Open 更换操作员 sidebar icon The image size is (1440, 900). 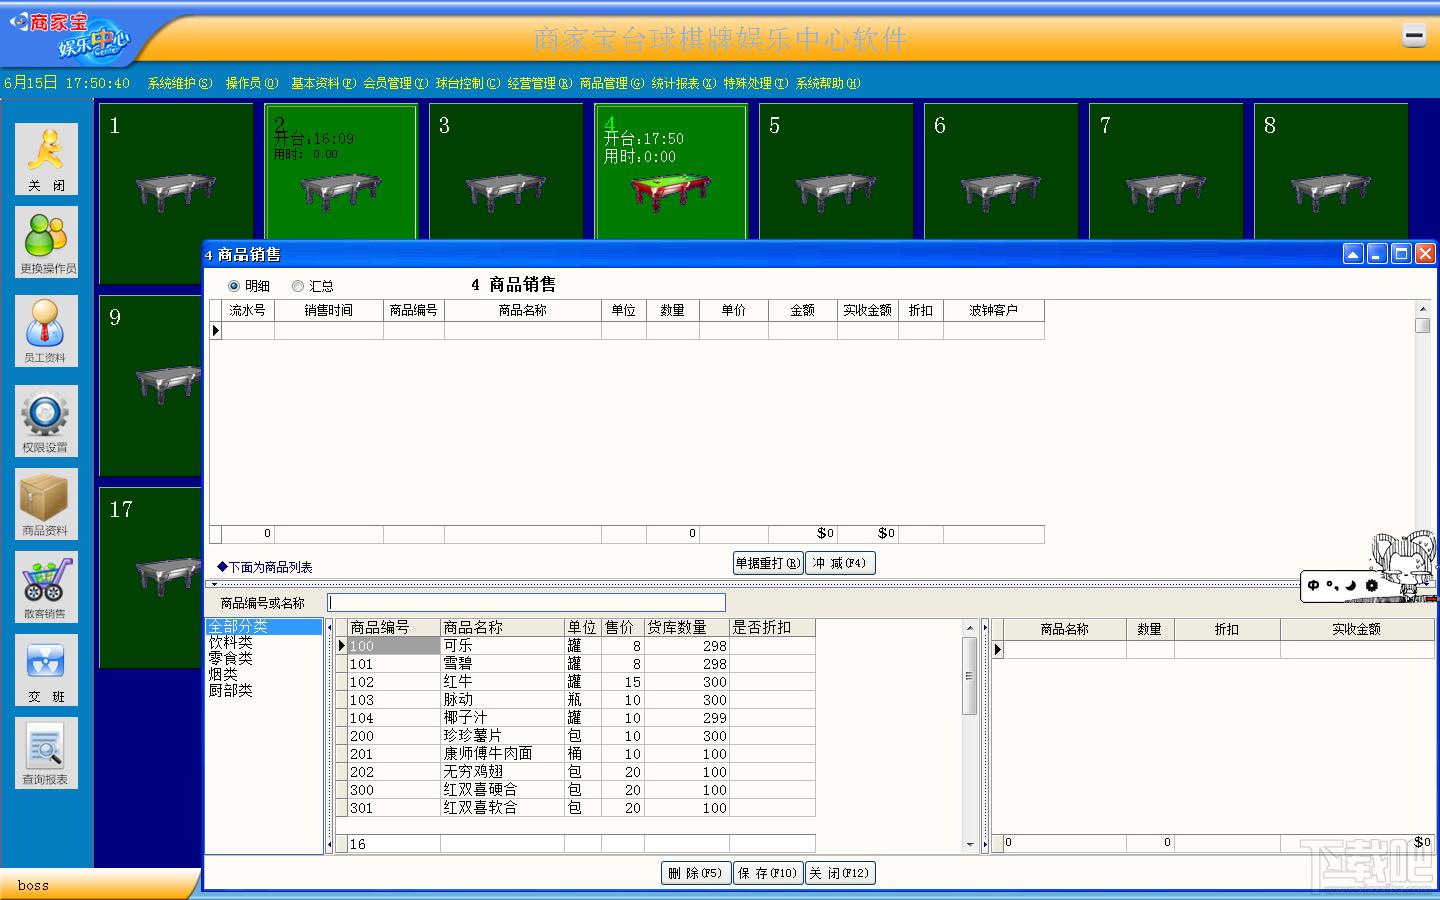tap(46, 242)
